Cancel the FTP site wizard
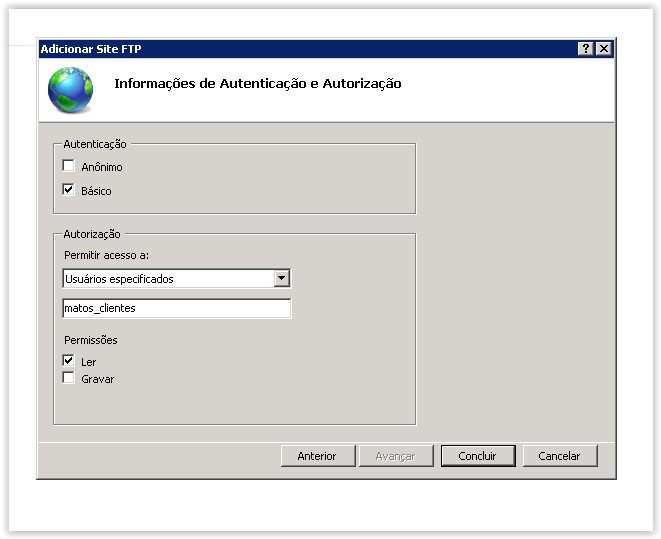Screen dimensions: 661x539 [560, 456]
